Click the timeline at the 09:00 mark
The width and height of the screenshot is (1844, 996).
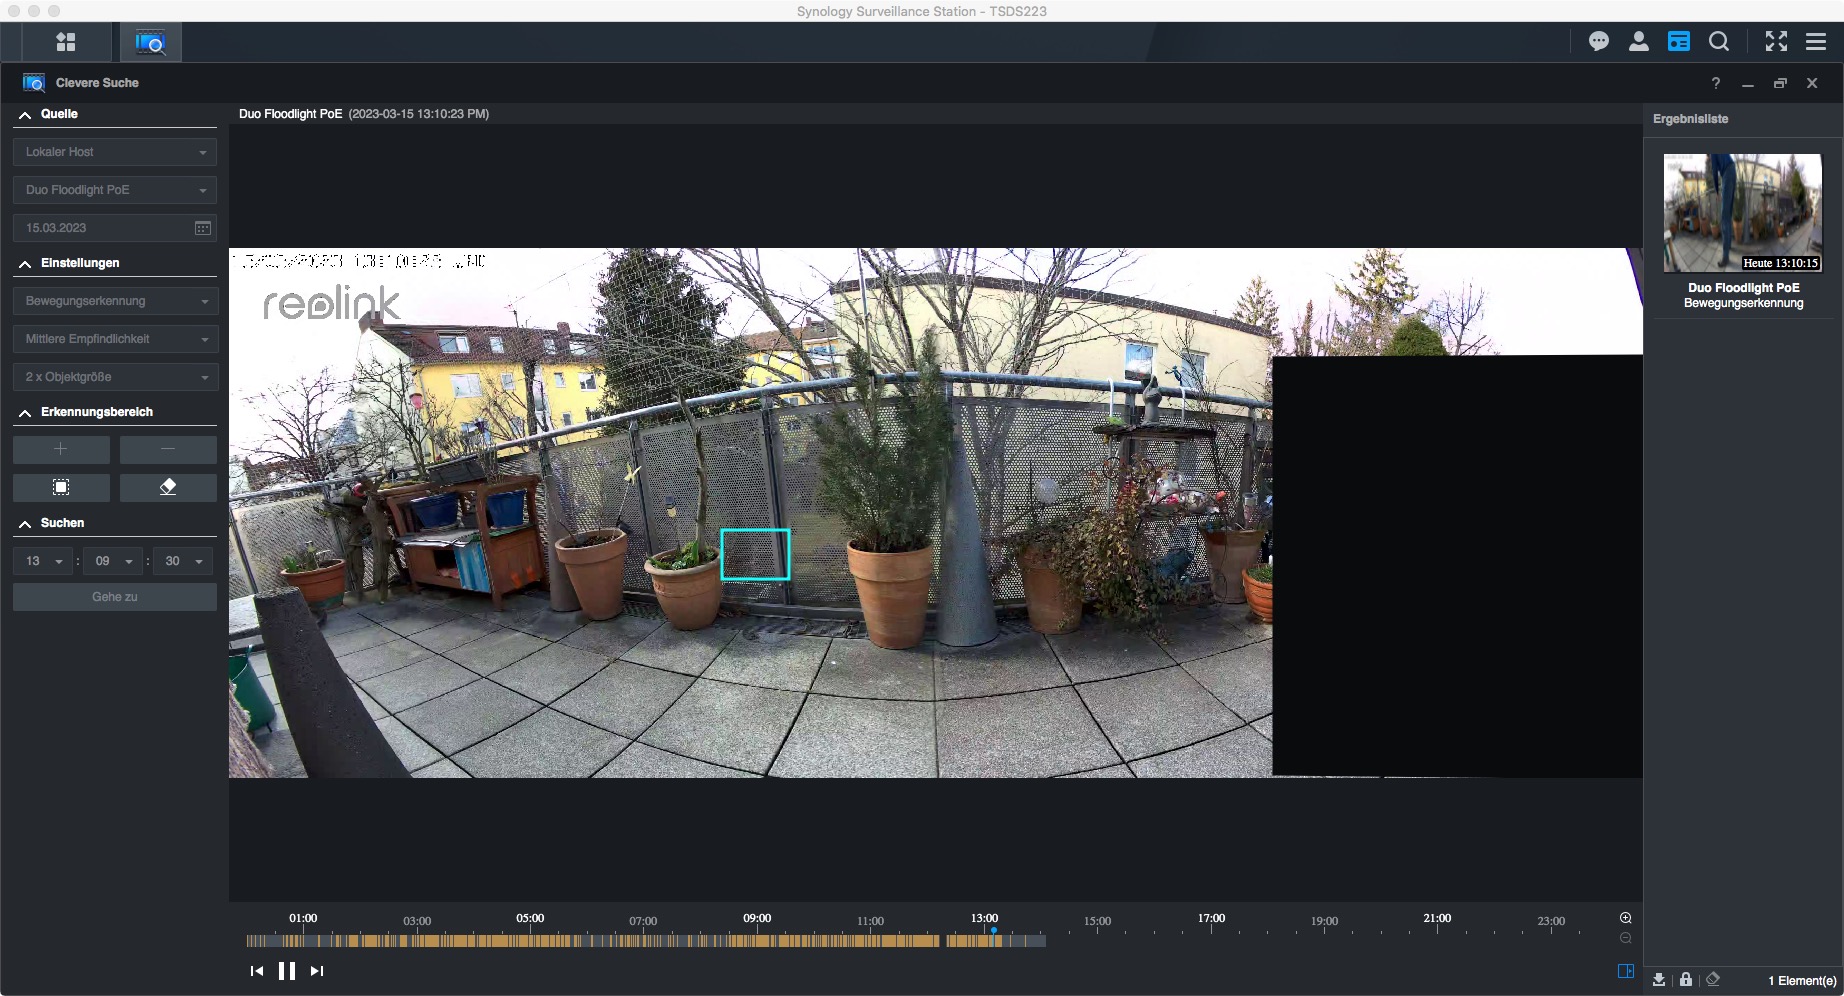[757, 940]
